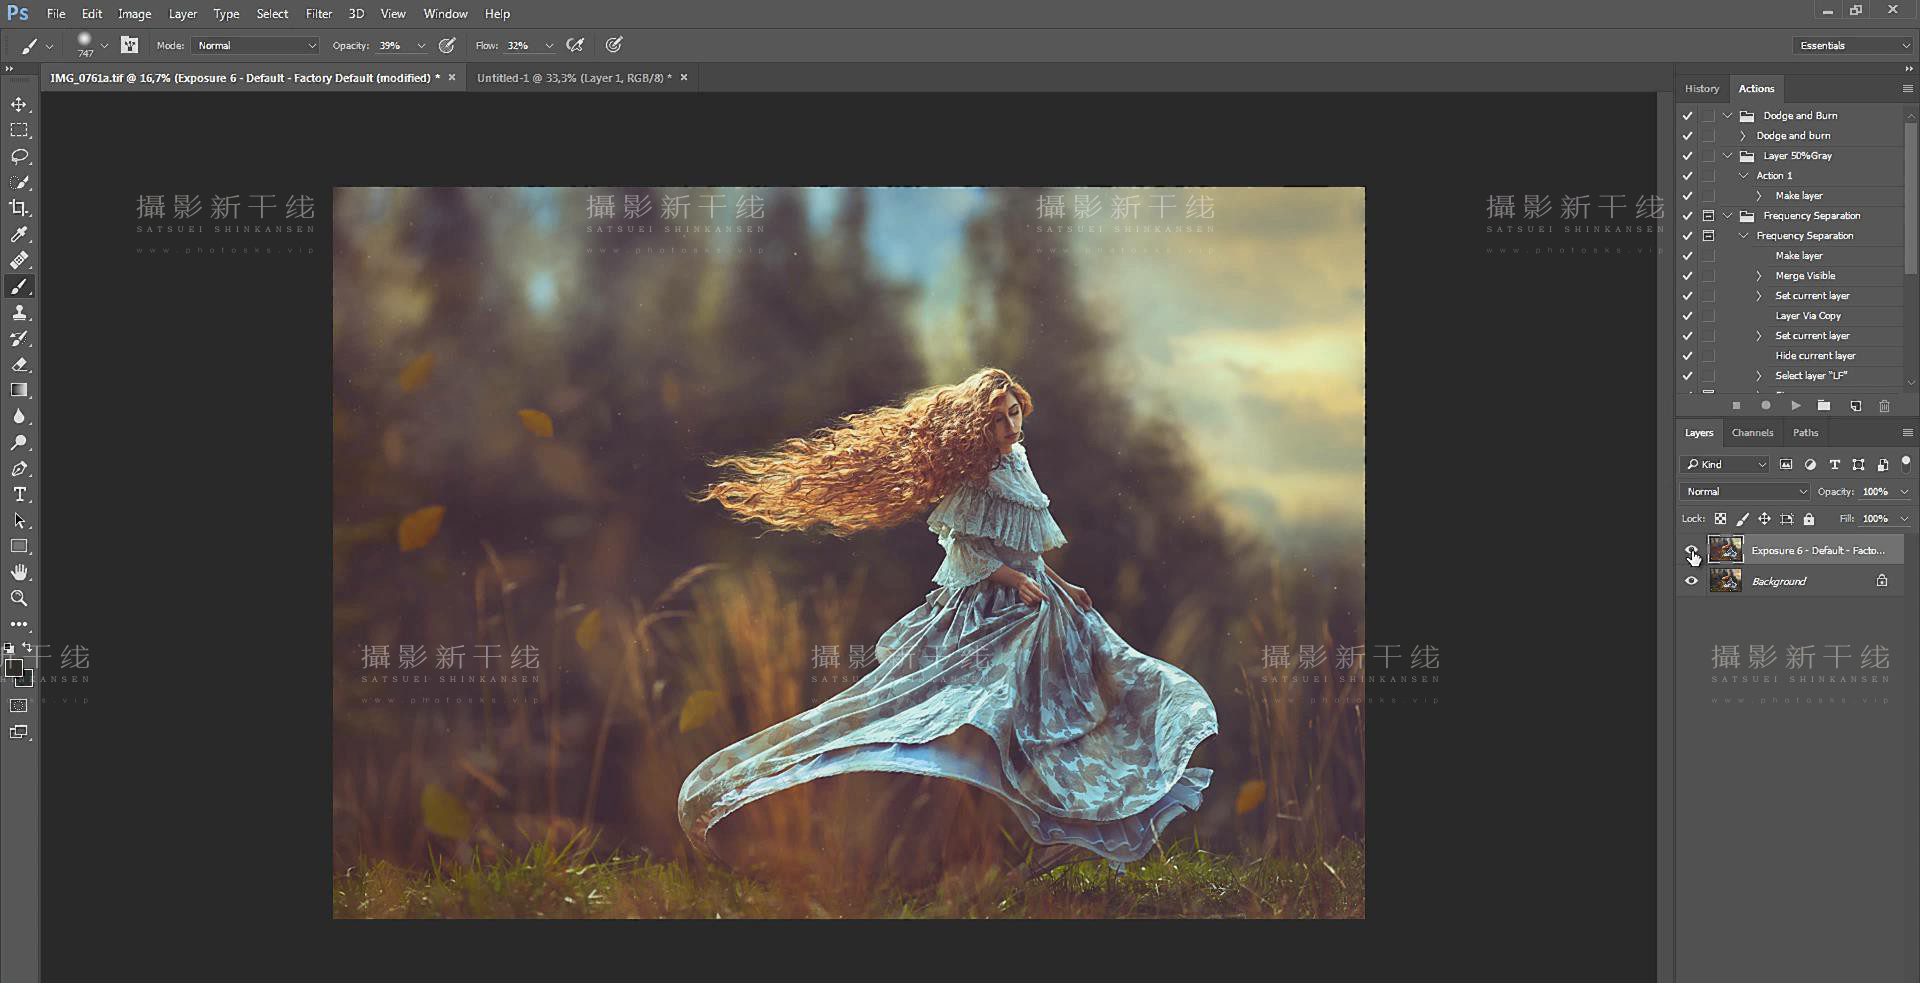Screen dimensions: 1920x983
Task: Switch to the History tab
Action: [x=1702, y=89]
